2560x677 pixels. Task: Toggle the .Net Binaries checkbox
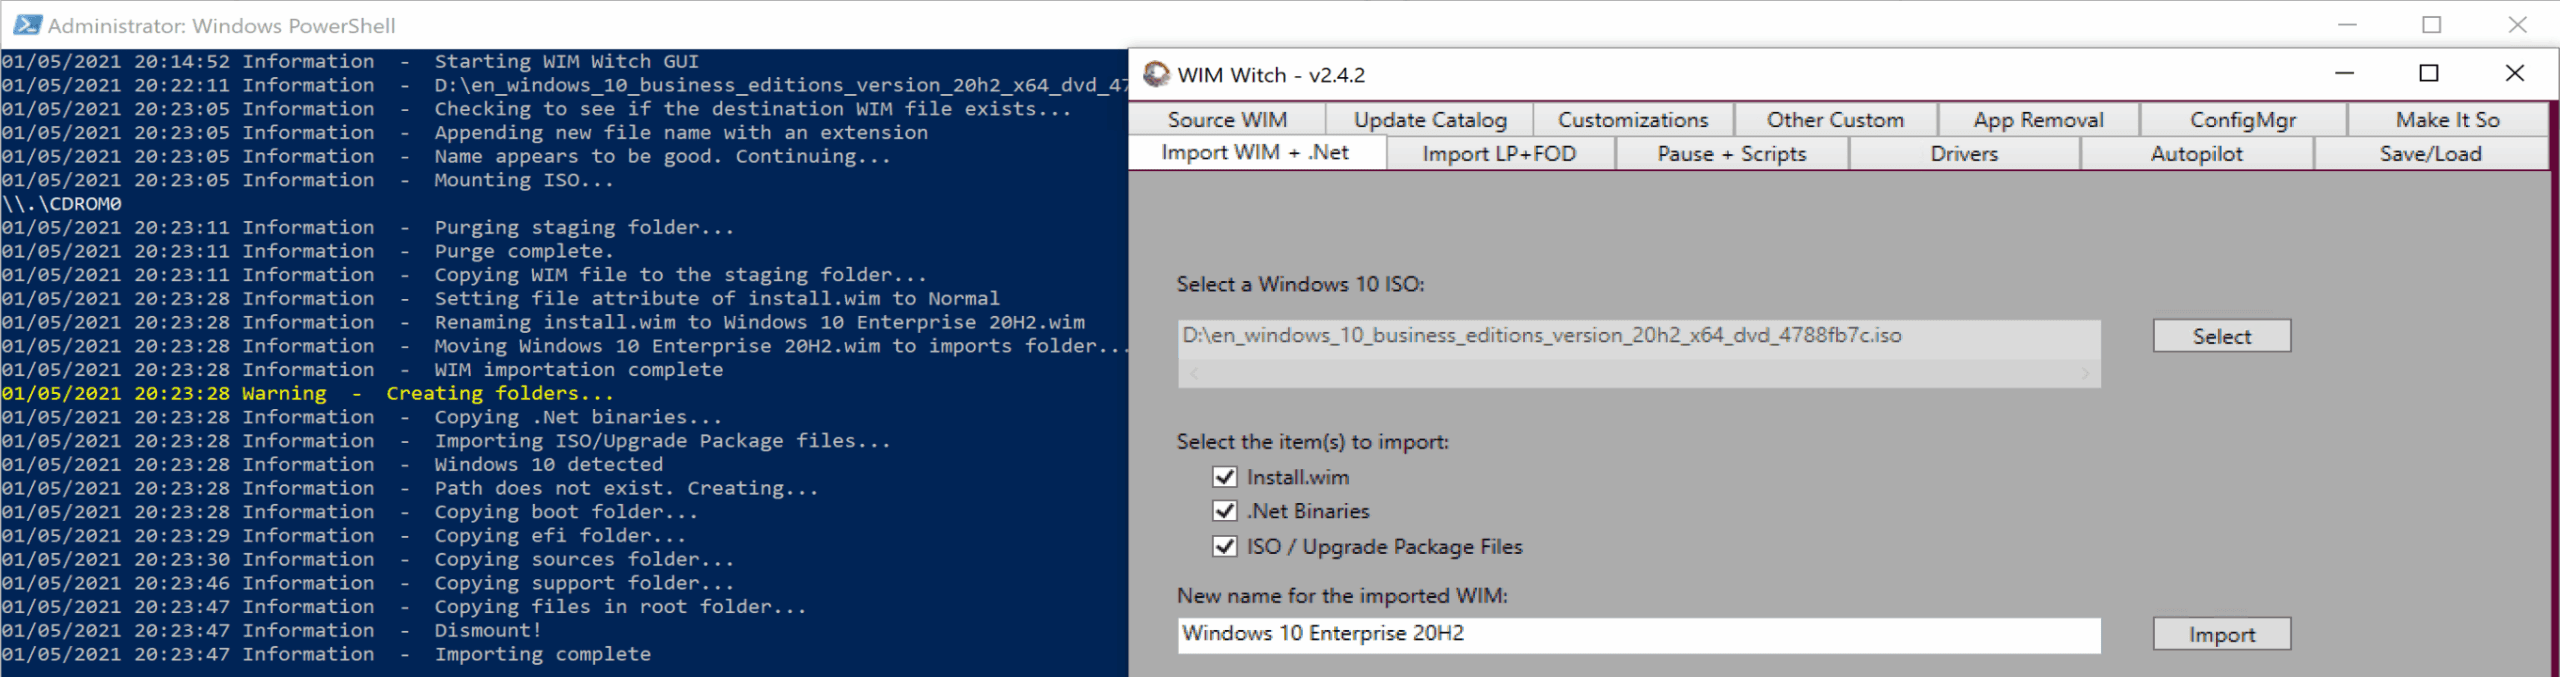[1224, 511]
